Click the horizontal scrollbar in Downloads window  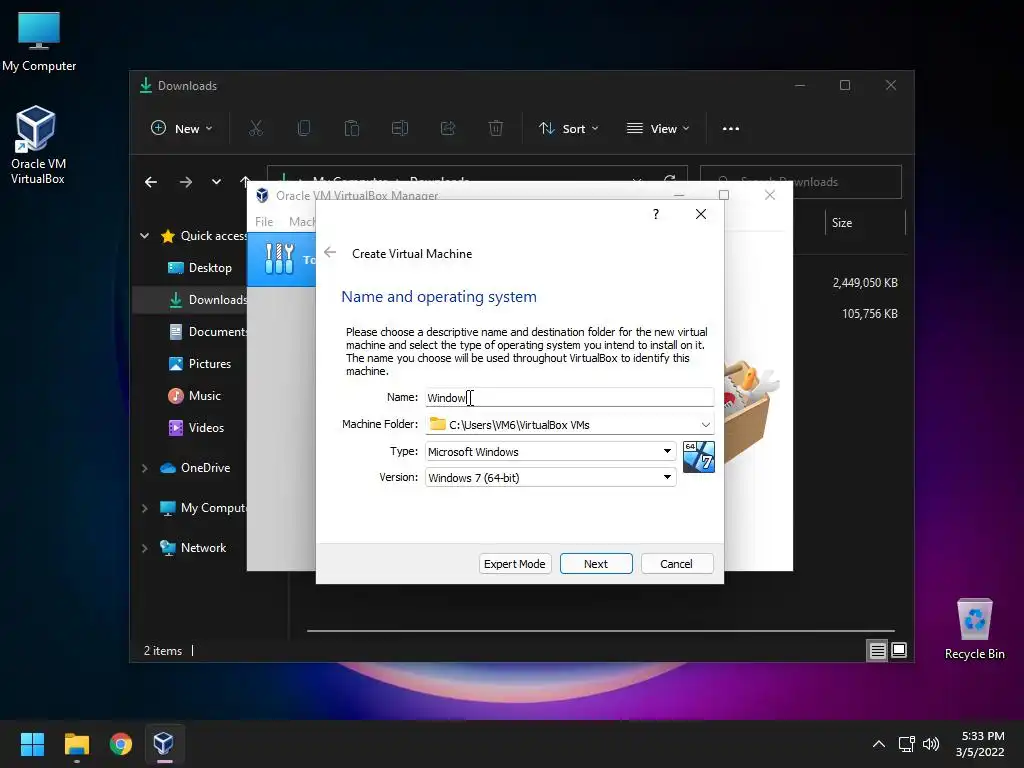tap(601, 631)
